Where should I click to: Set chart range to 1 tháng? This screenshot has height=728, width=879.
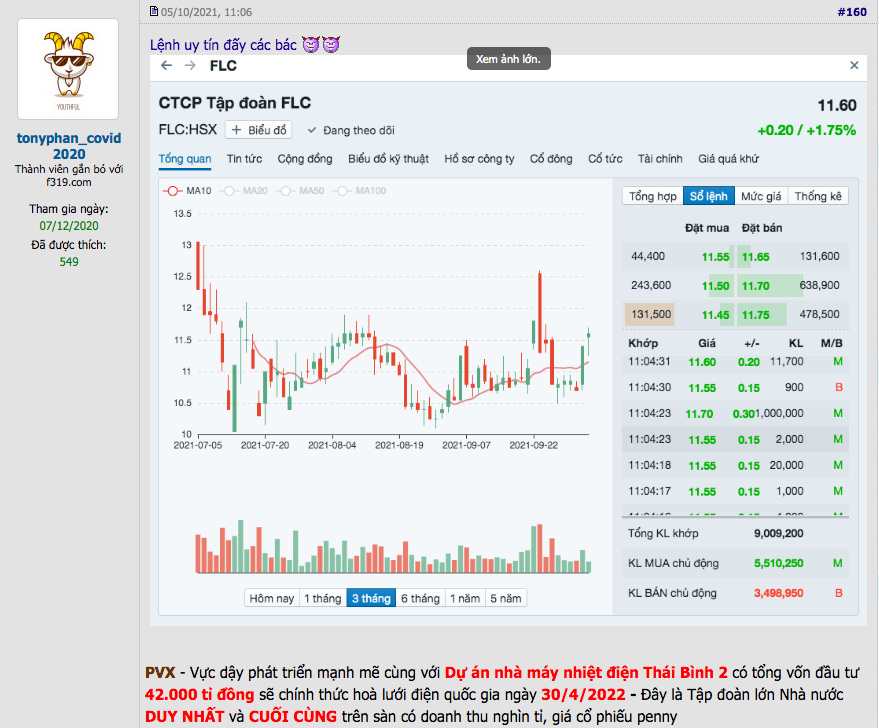coord(323,598)
